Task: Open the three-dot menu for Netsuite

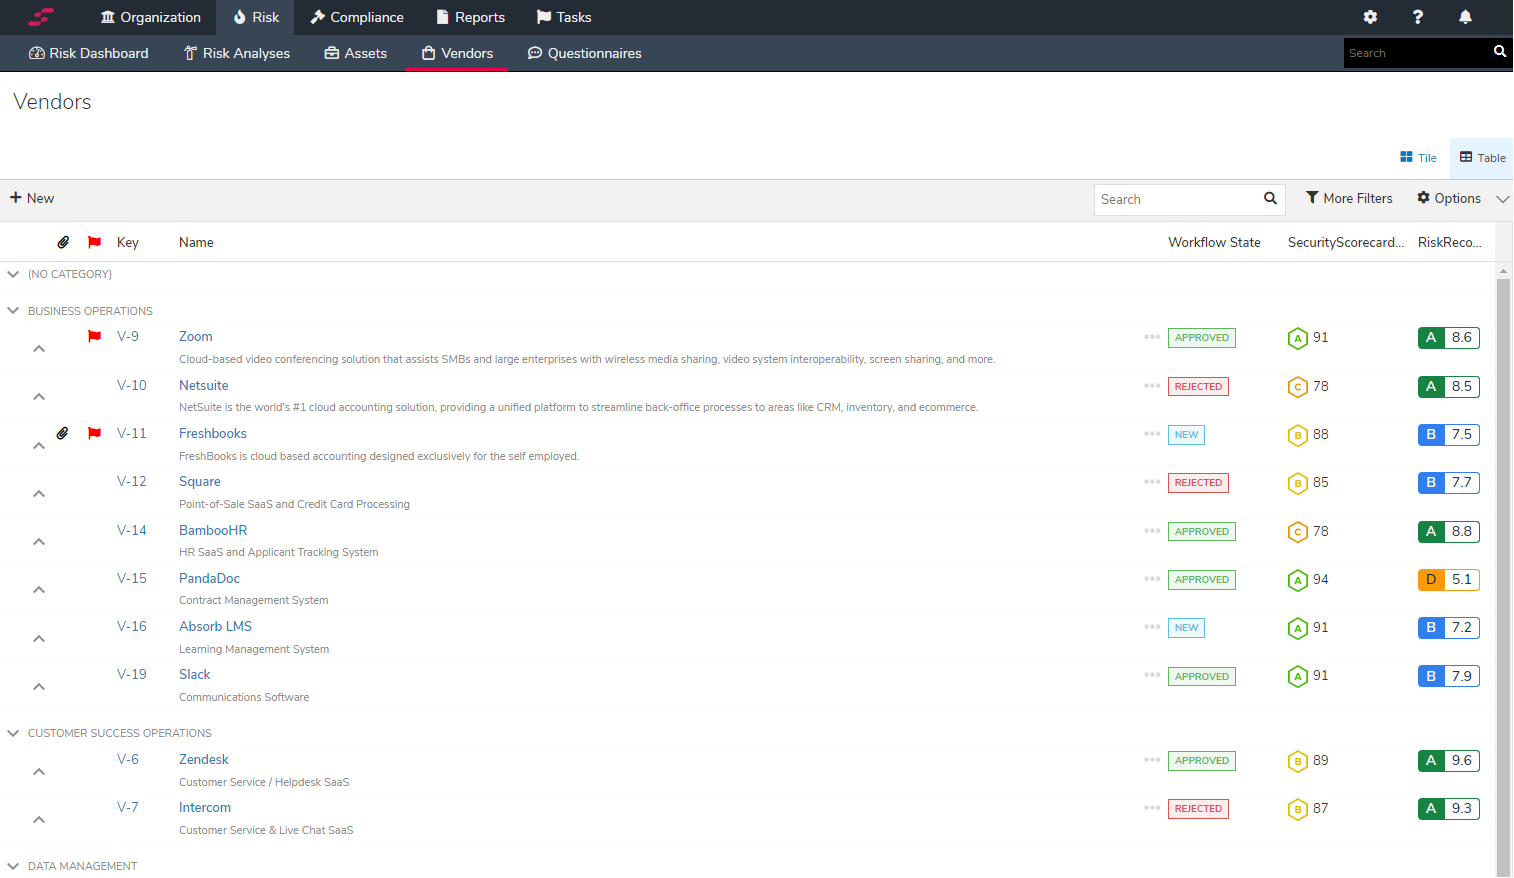Action: (x=1152, y=386)
